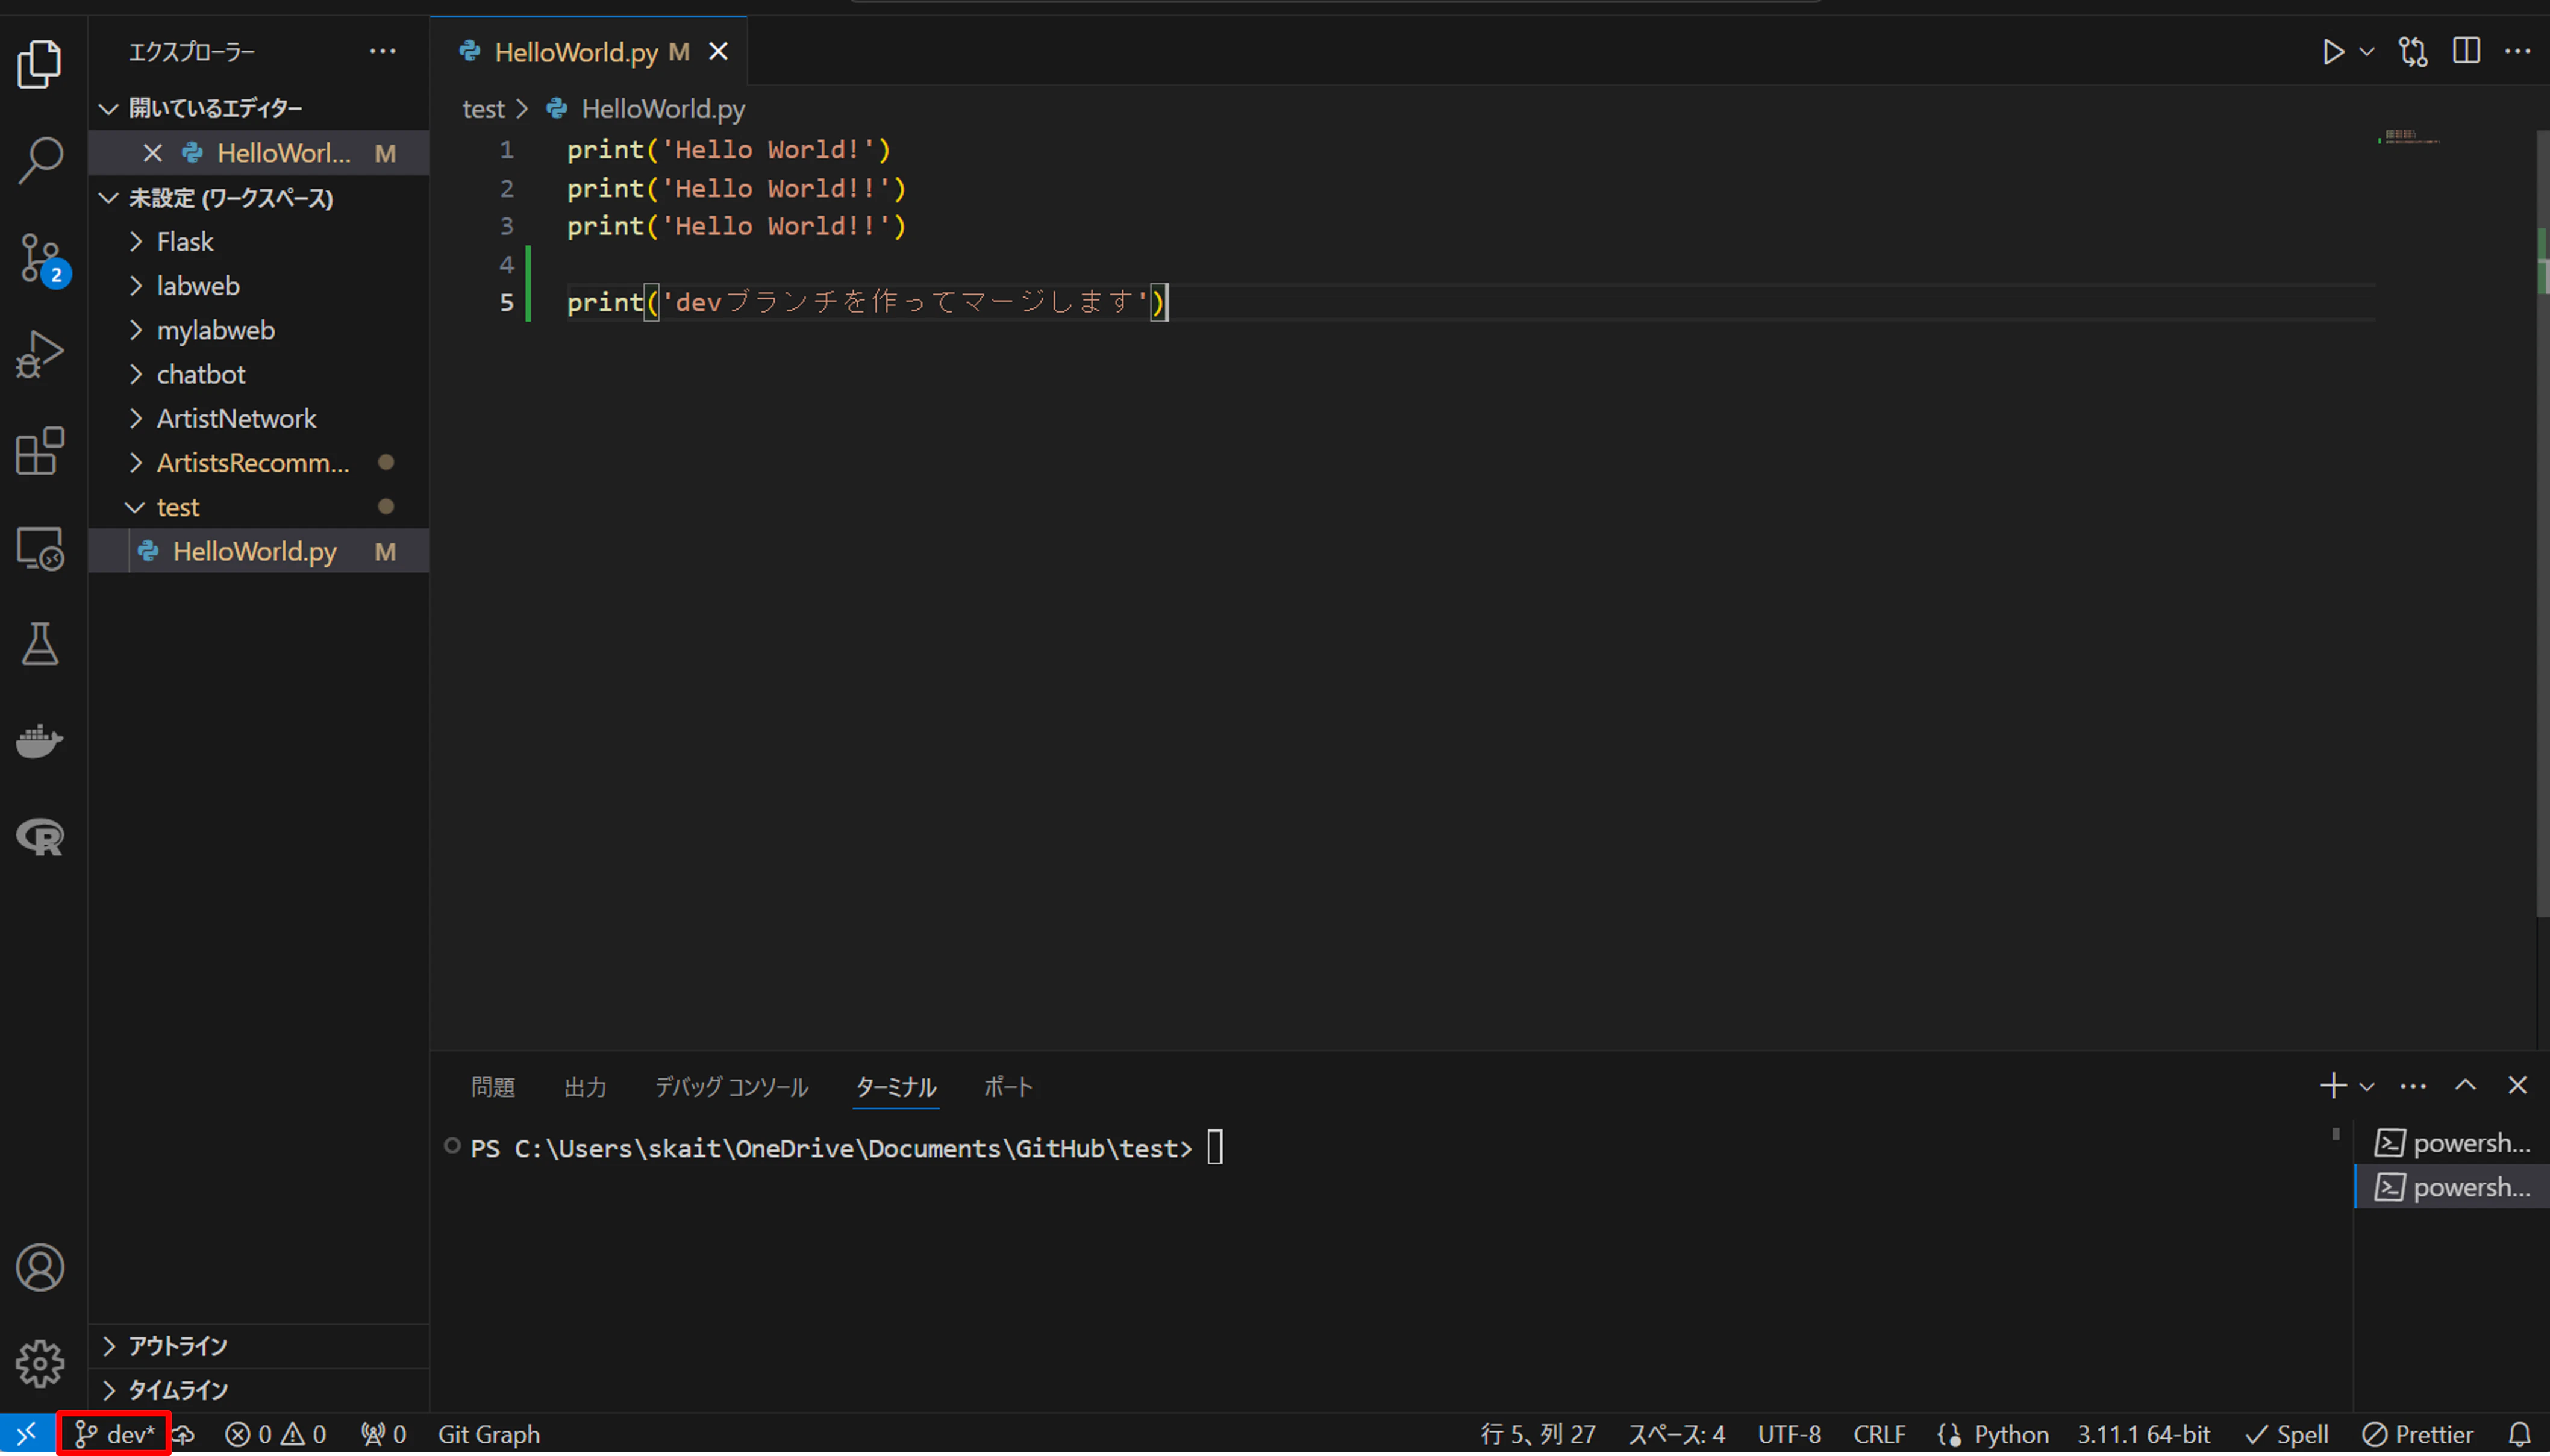Add a new terminal with plus icon
The height and width of the screenshot is (1456, 2550).
[2333, 1085]
